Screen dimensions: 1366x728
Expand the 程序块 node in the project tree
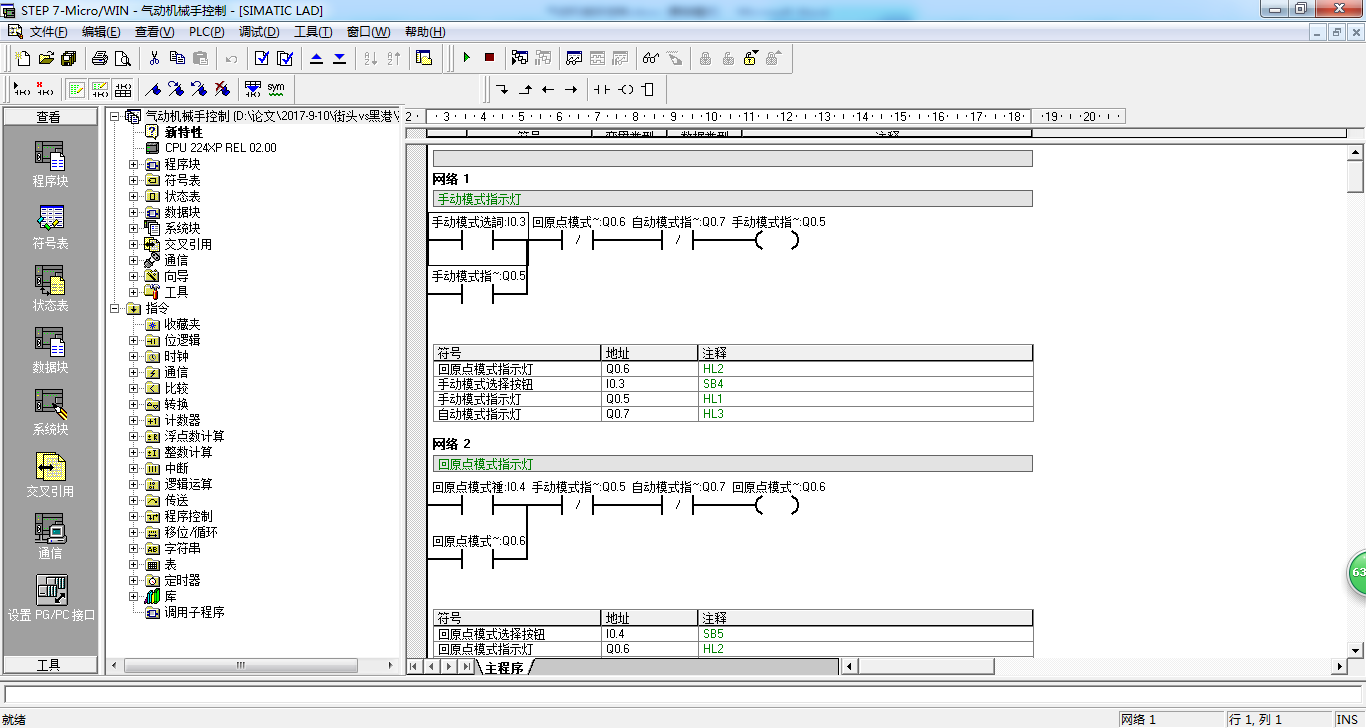click(x=134, y=164)
